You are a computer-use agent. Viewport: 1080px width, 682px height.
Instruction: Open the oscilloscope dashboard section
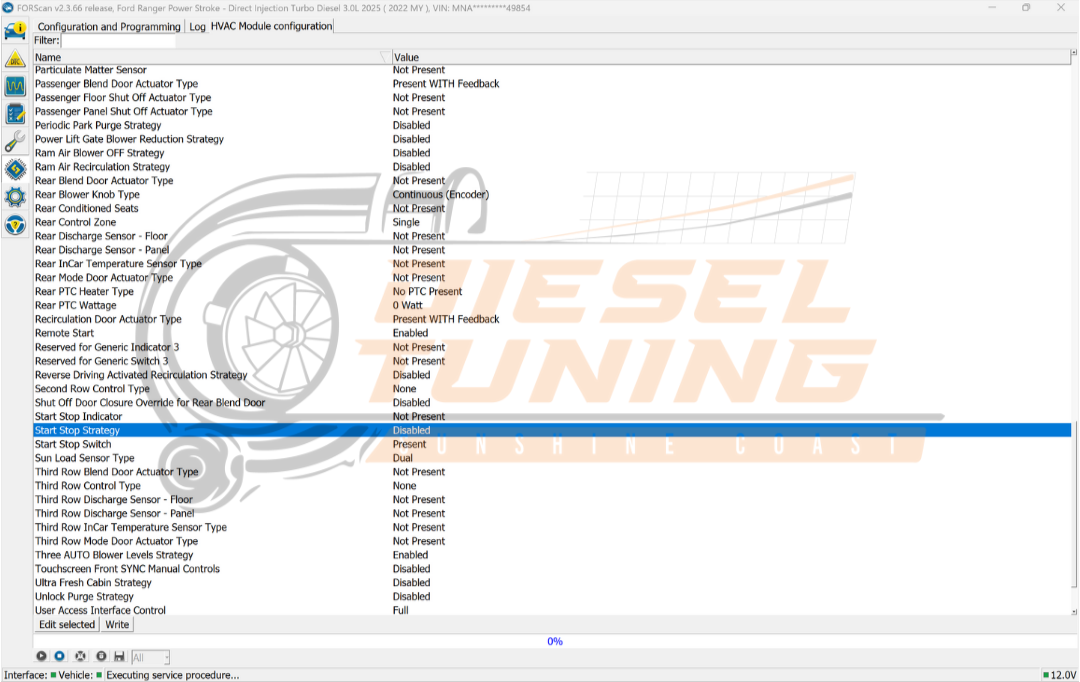pos(15,86)
